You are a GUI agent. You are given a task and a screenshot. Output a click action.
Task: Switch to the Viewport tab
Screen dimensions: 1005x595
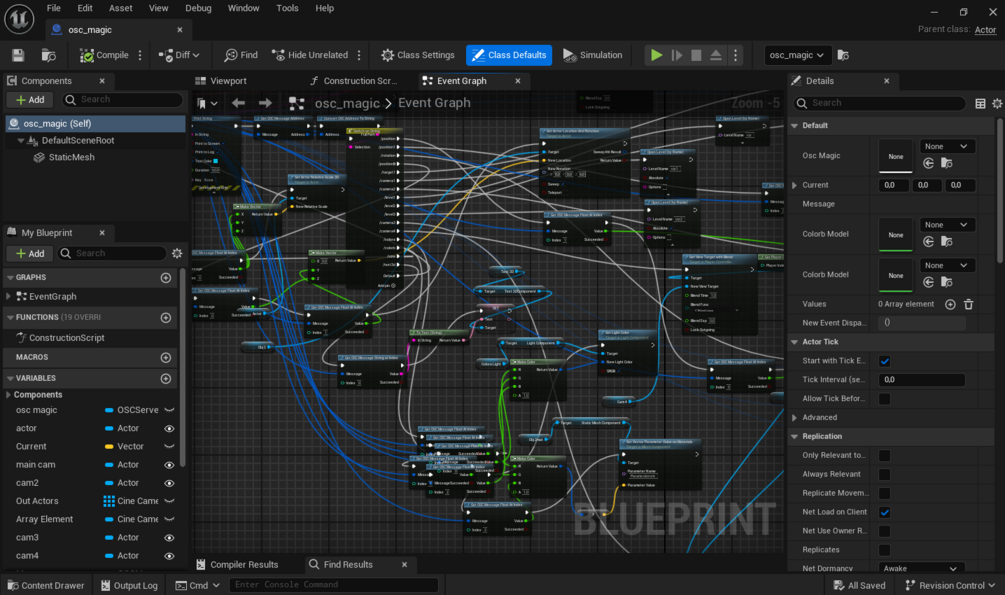(x=221, y=81)
